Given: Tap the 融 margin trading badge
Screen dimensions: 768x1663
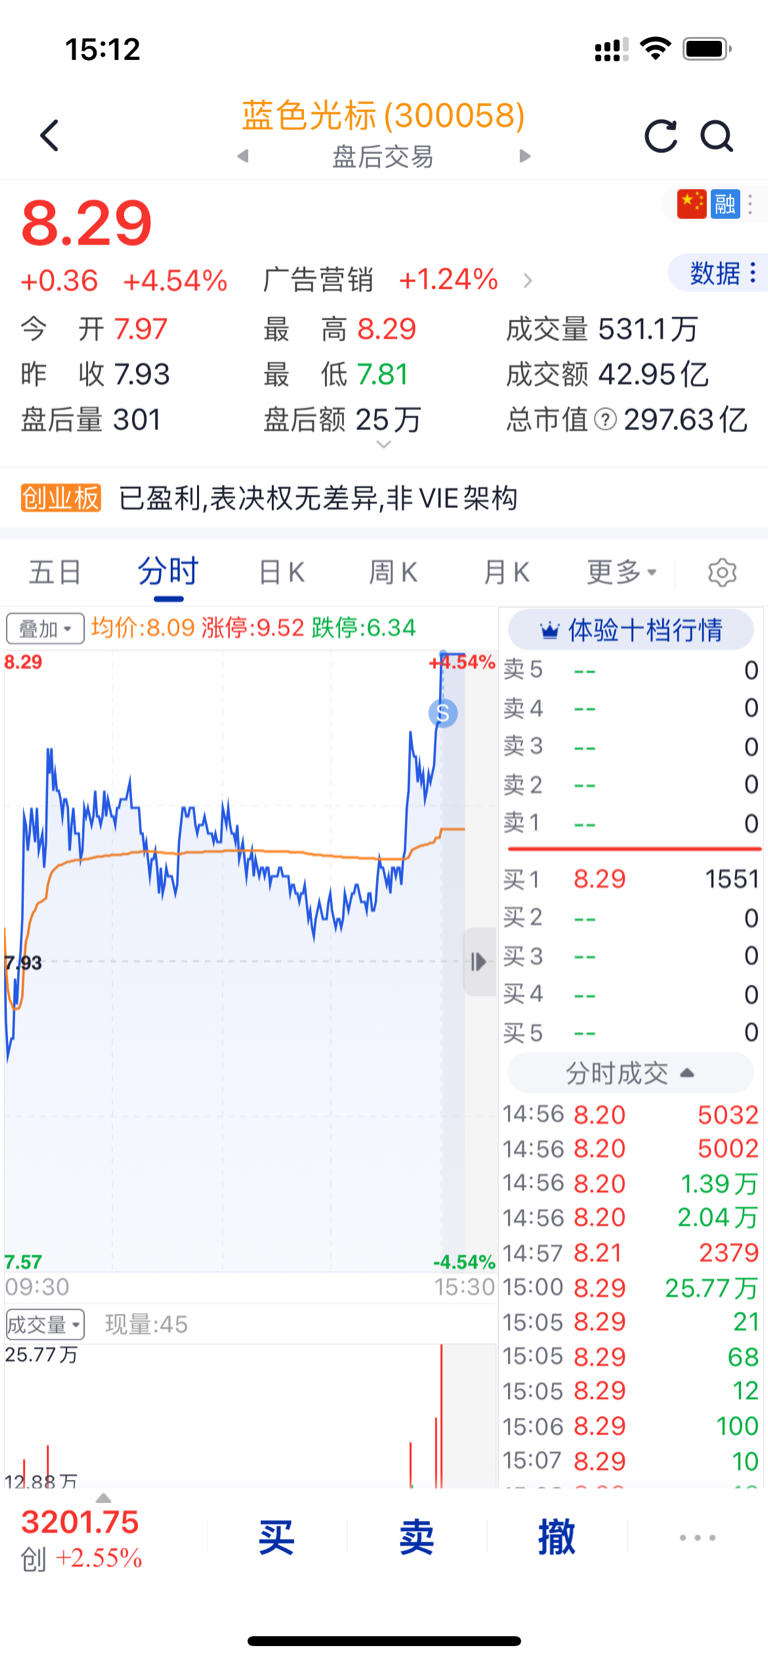Looking at the screenshot, I should (x=725, y=204).
